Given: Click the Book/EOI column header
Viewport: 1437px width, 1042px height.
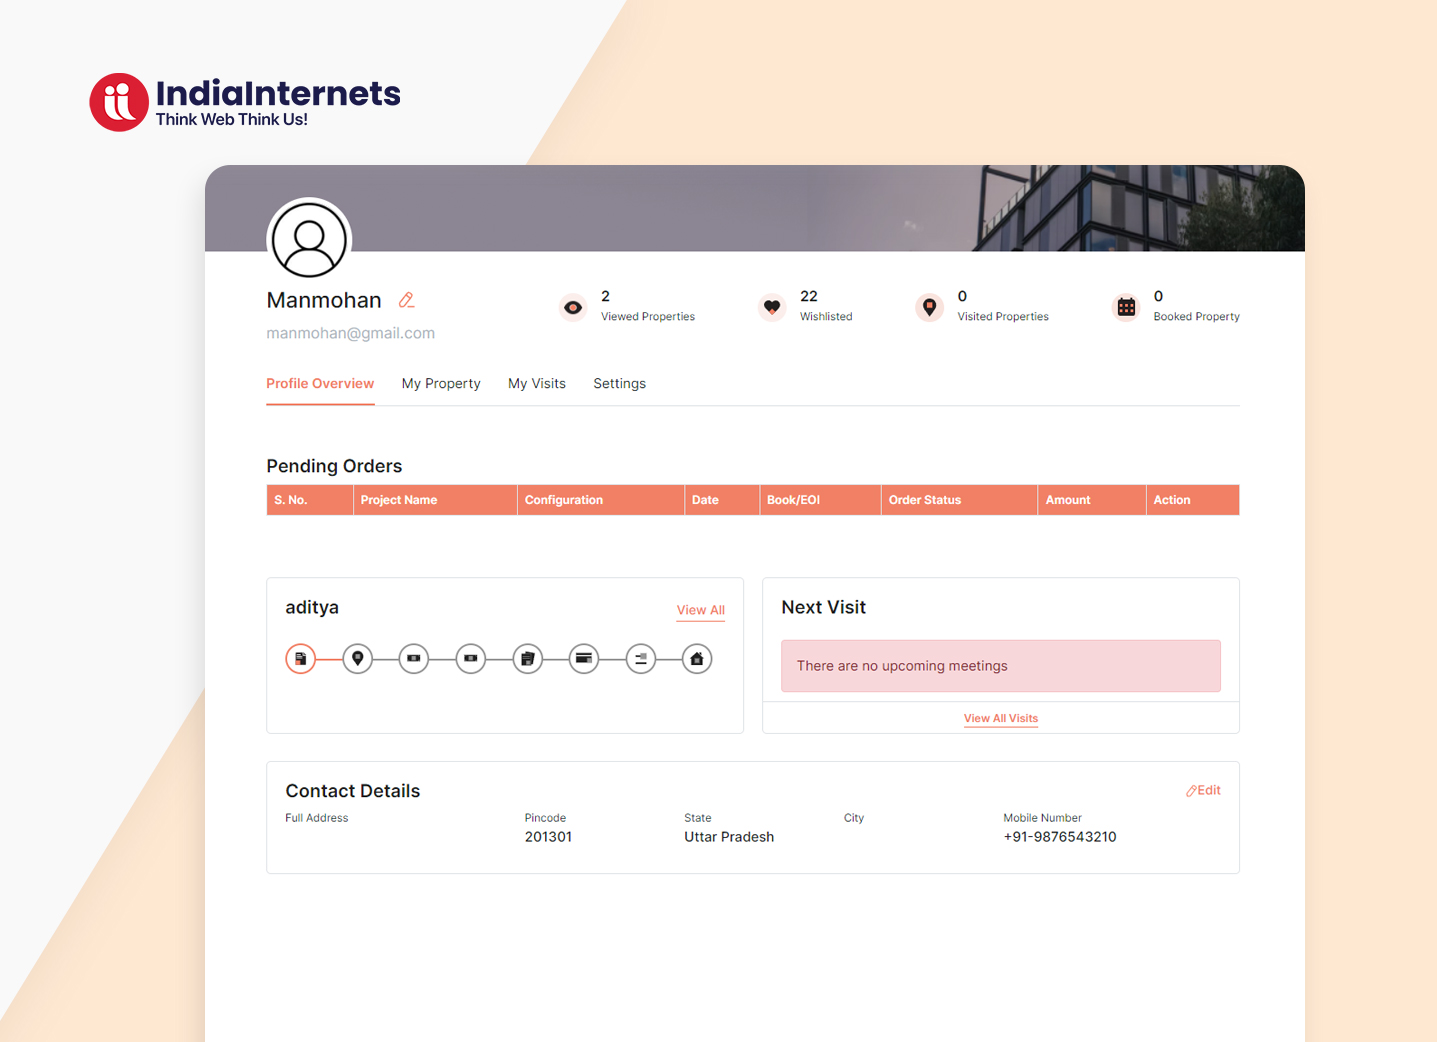Looking at the screenshot, I should [820, 500].
